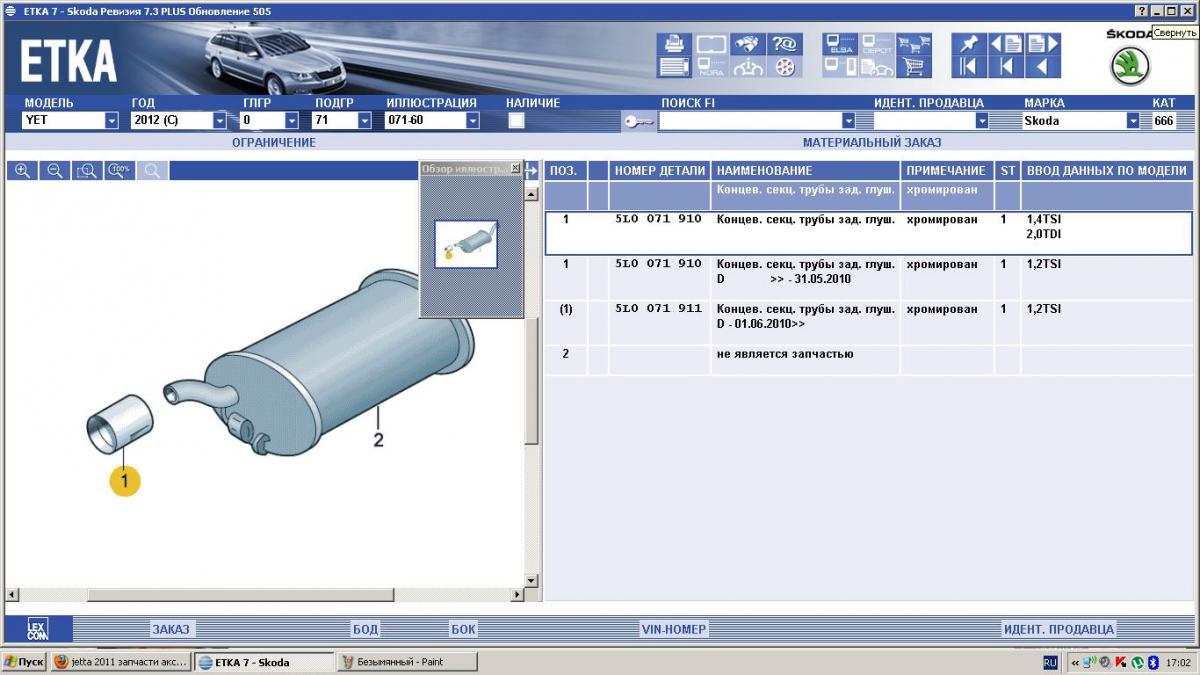
Task: Click ИДЕНТ. ПРОДАВЦА in the bottom bar
Action: 1058,629
